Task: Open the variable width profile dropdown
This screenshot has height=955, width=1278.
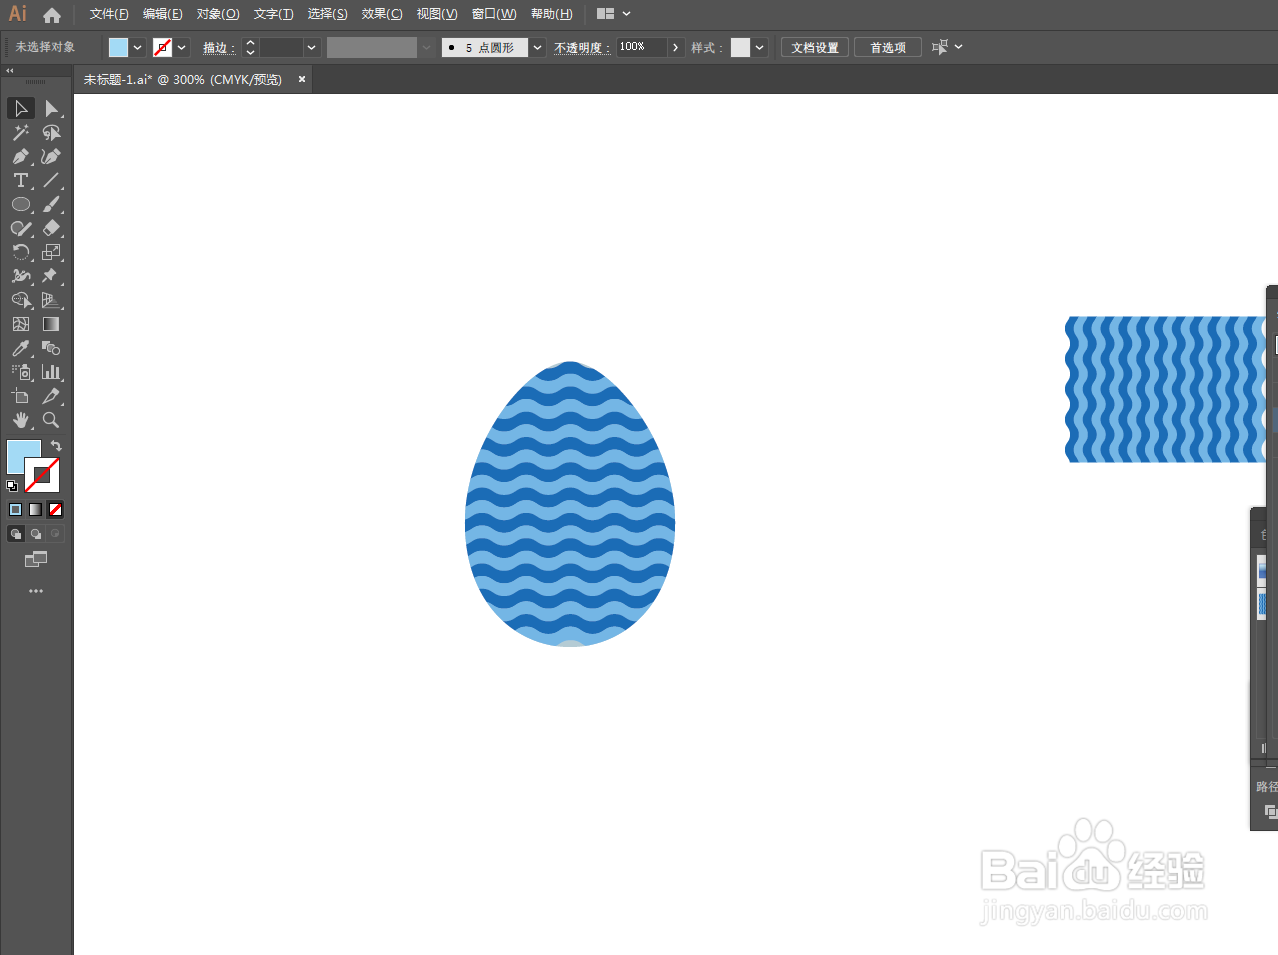Action: tap(427, 47)
